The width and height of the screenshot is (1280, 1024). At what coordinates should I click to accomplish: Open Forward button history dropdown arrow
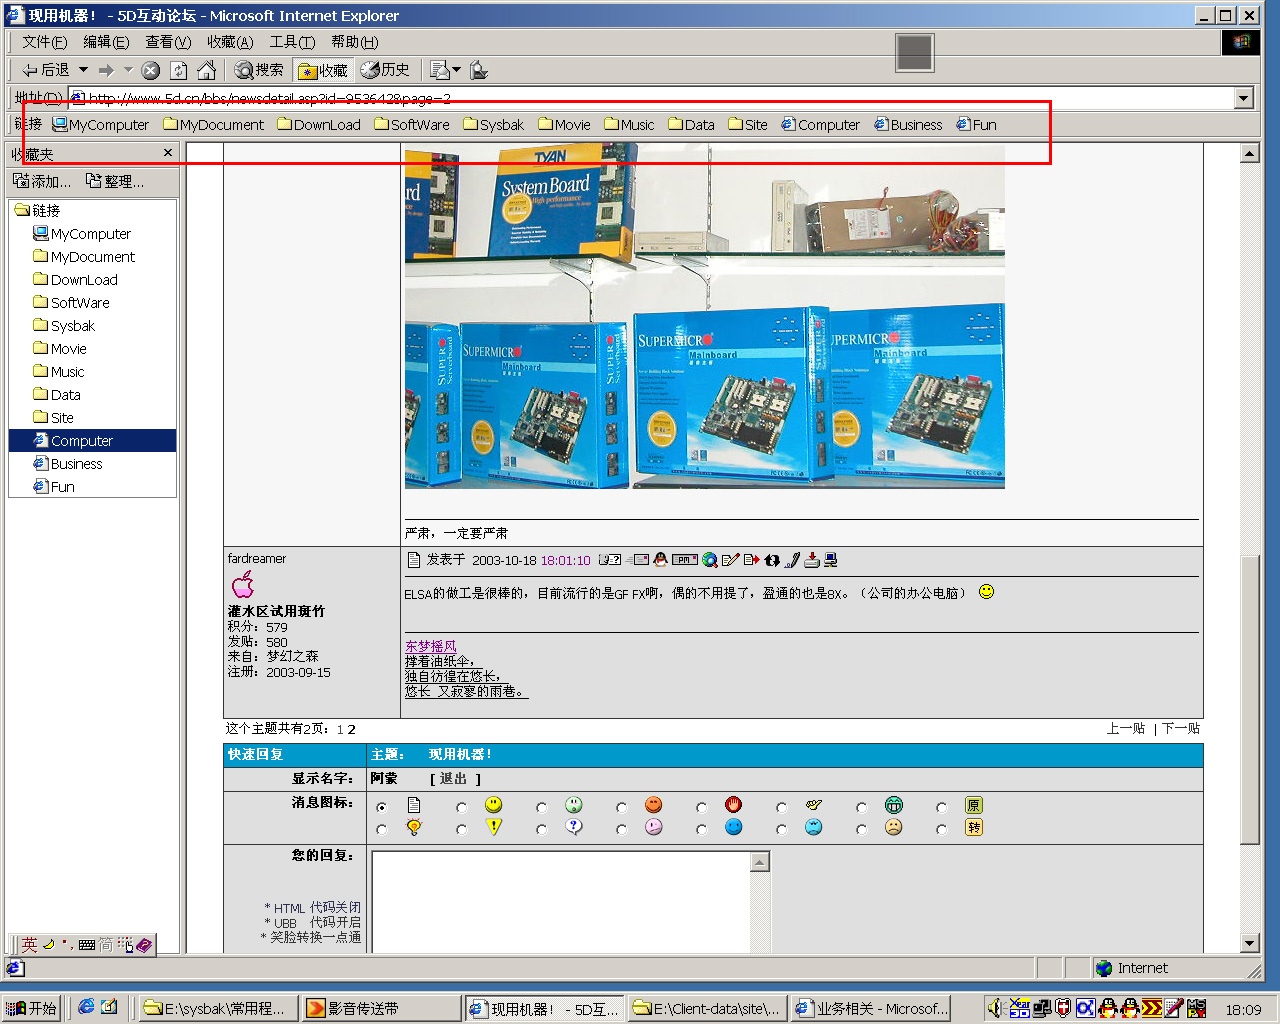128,70
